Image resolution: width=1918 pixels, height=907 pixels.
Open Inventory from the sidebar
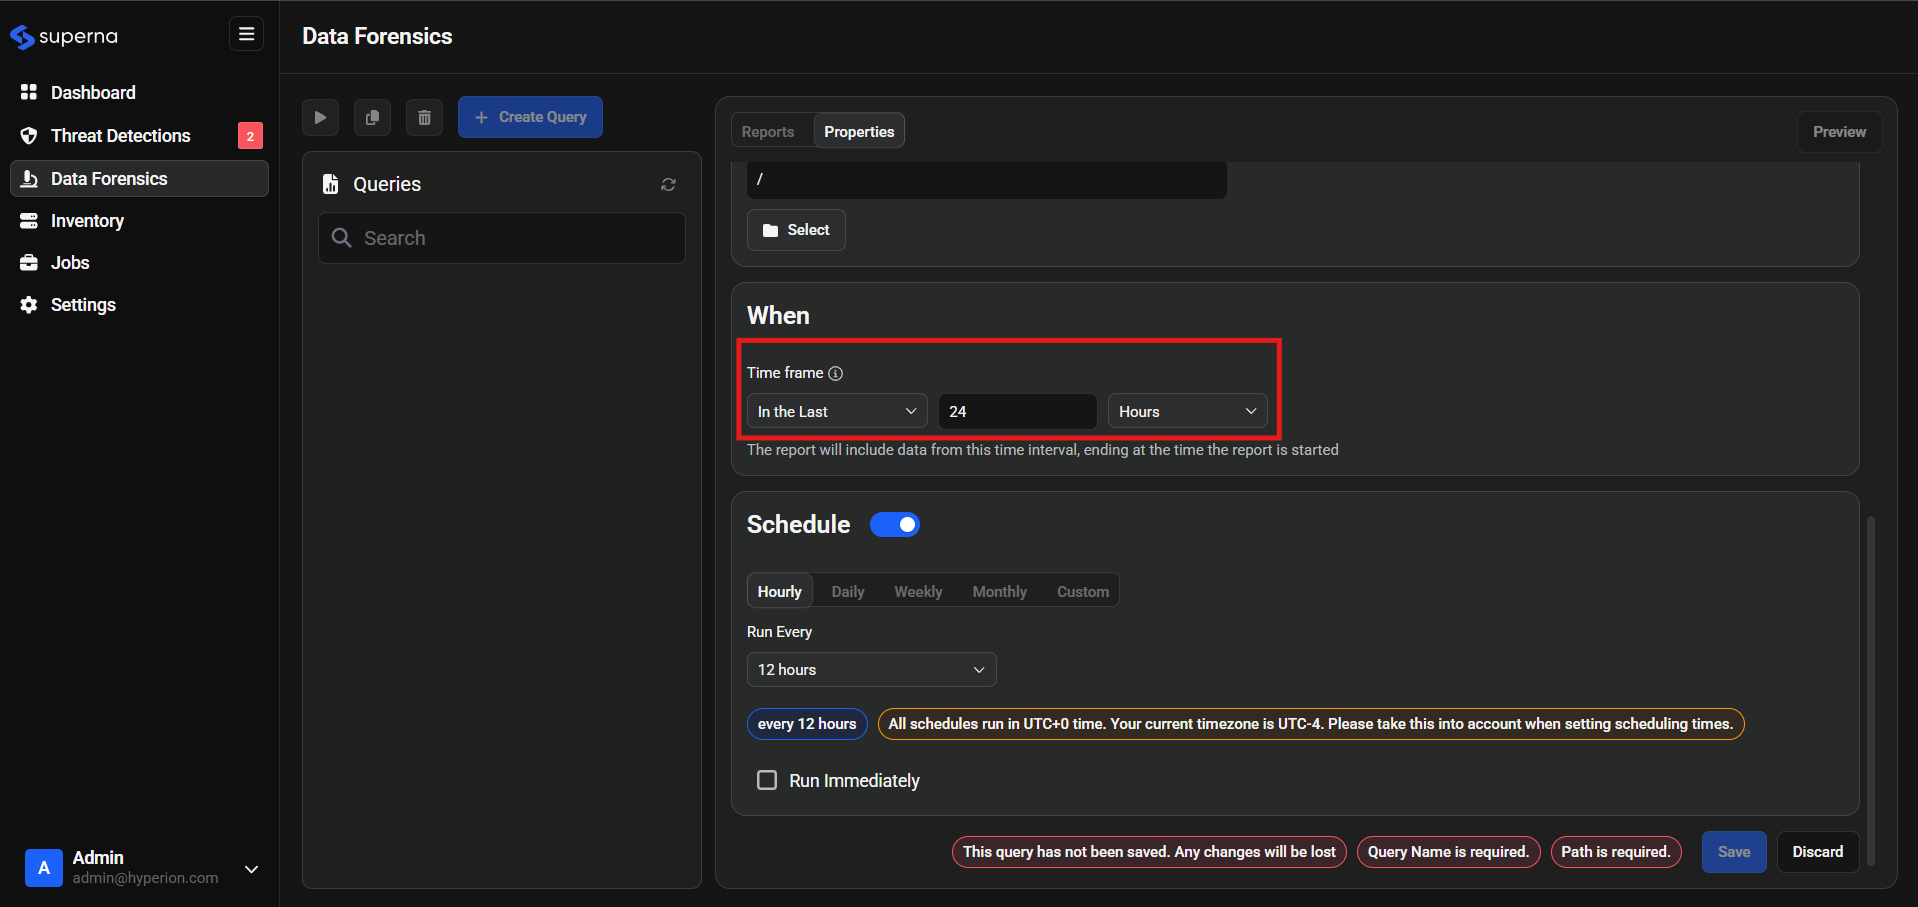[139, 221]
